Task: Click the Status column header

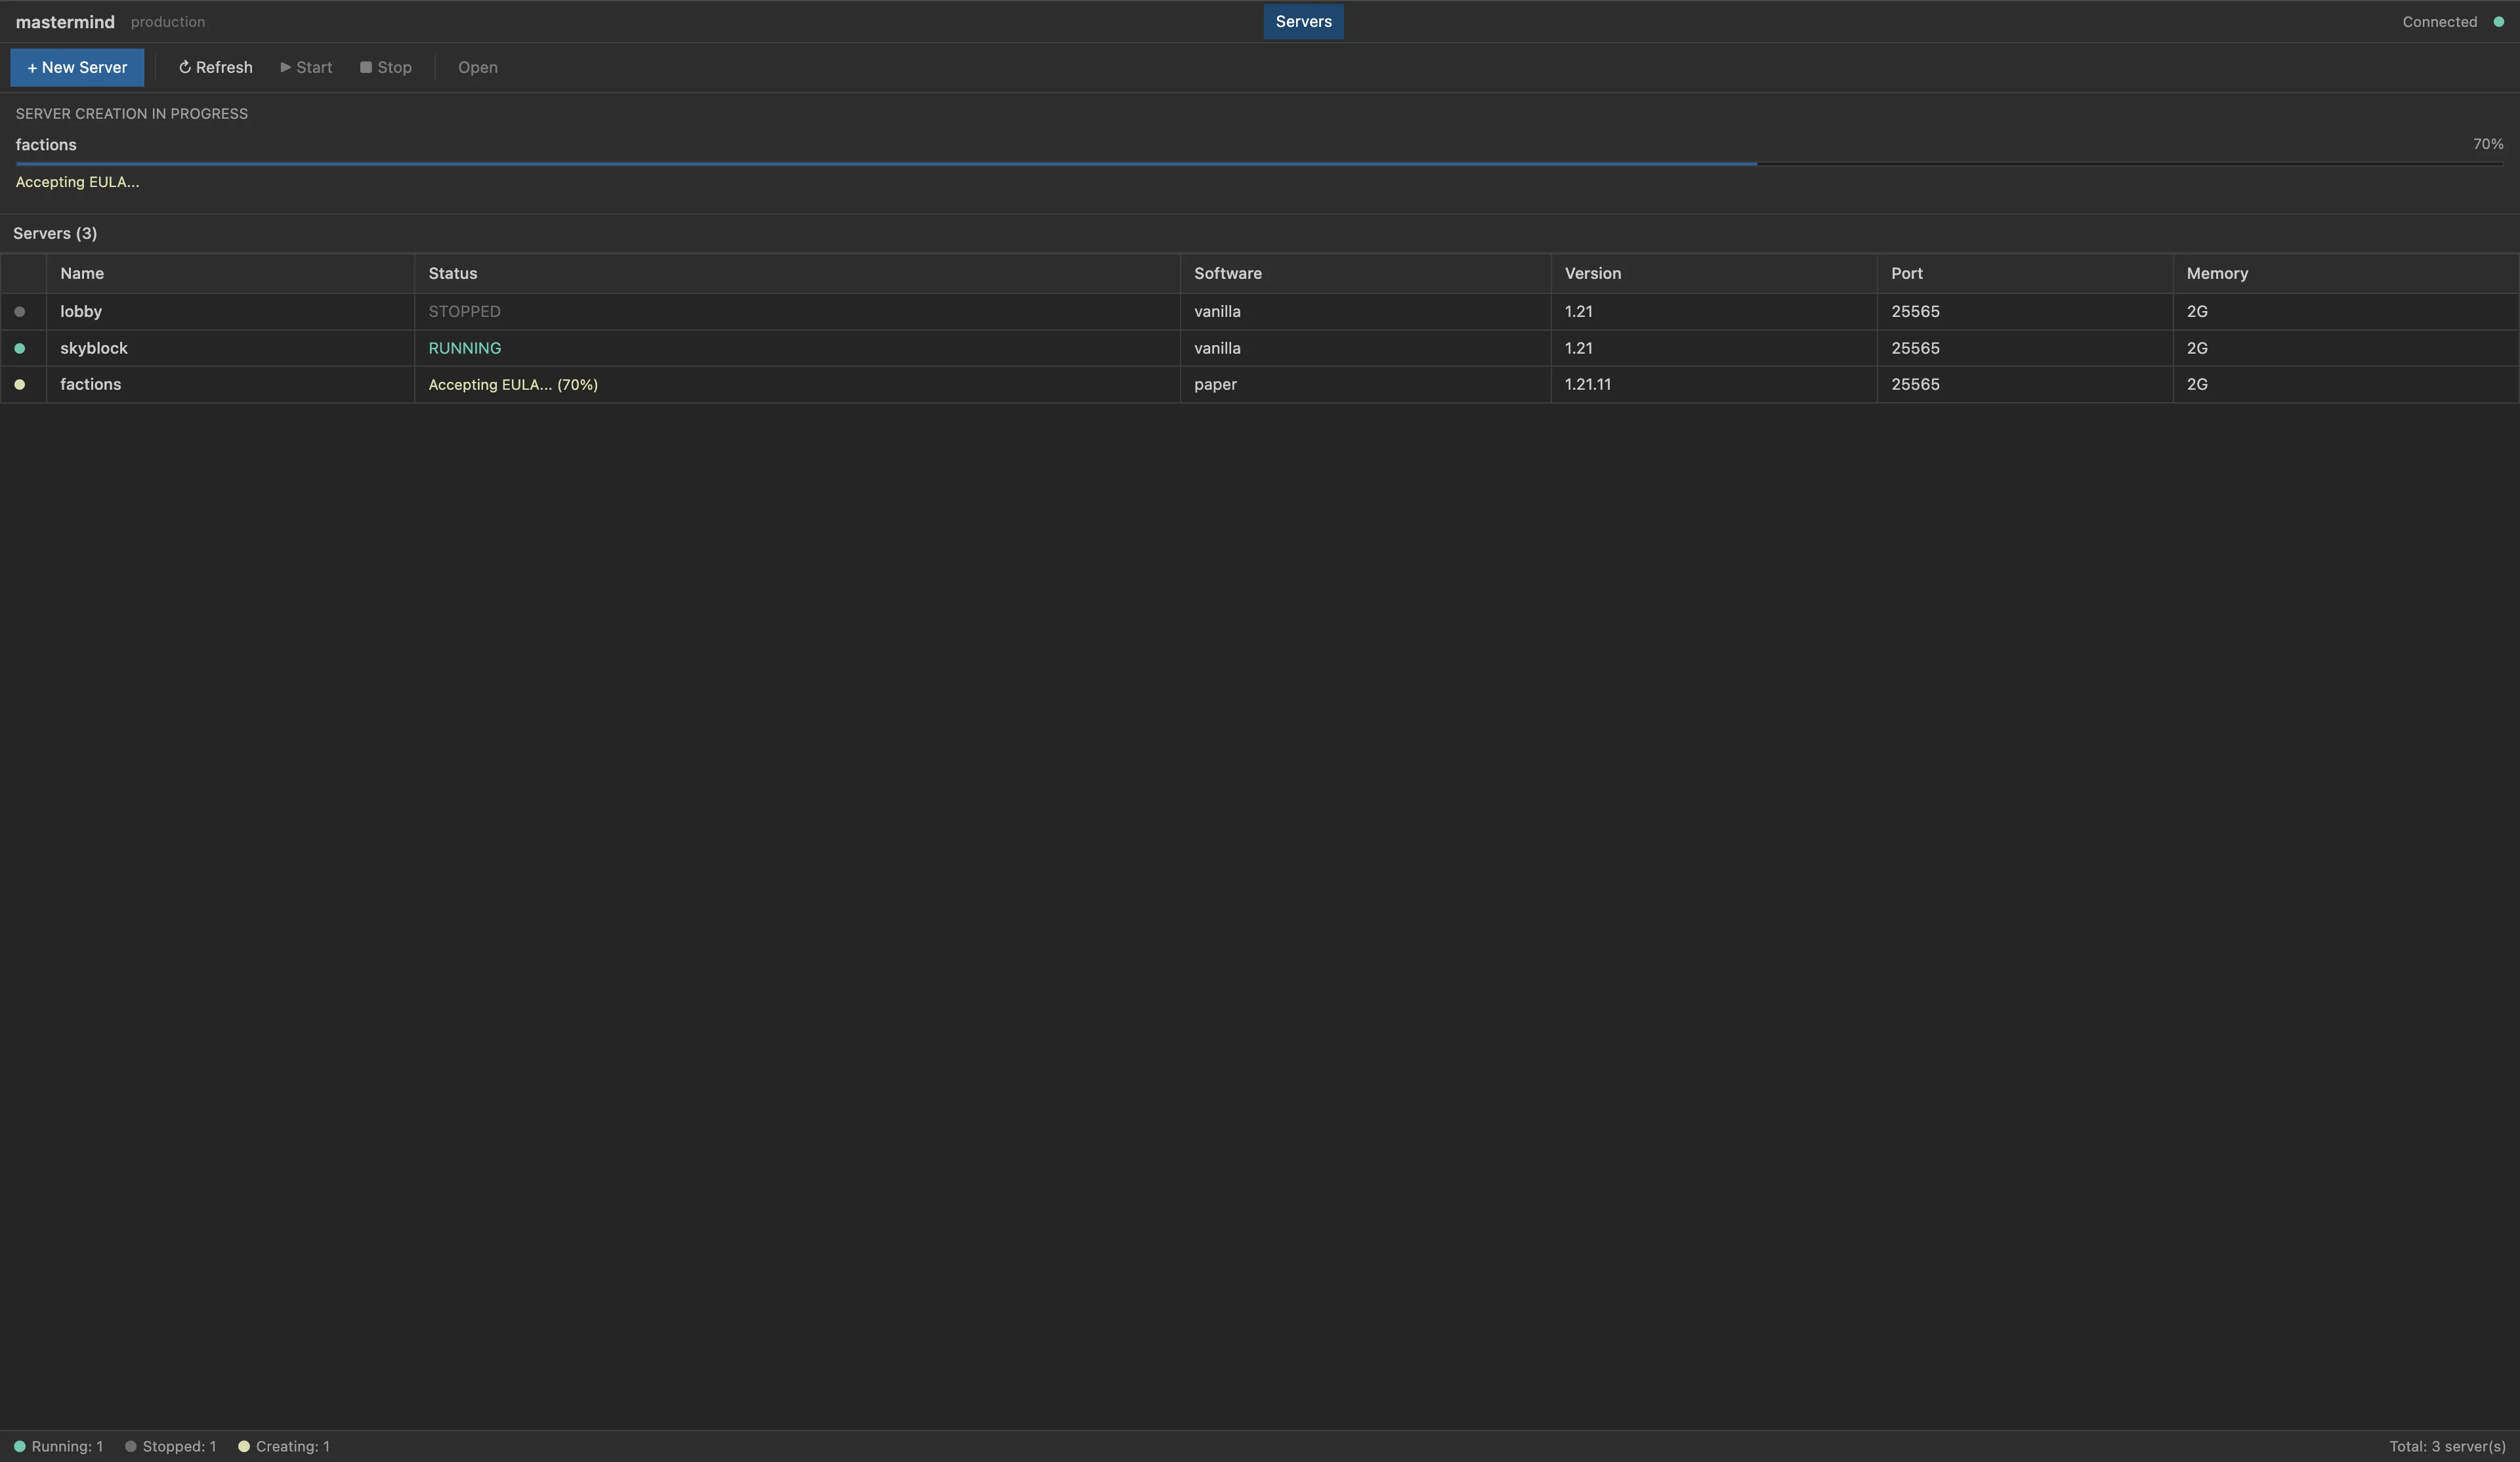Action: point(797,273)
